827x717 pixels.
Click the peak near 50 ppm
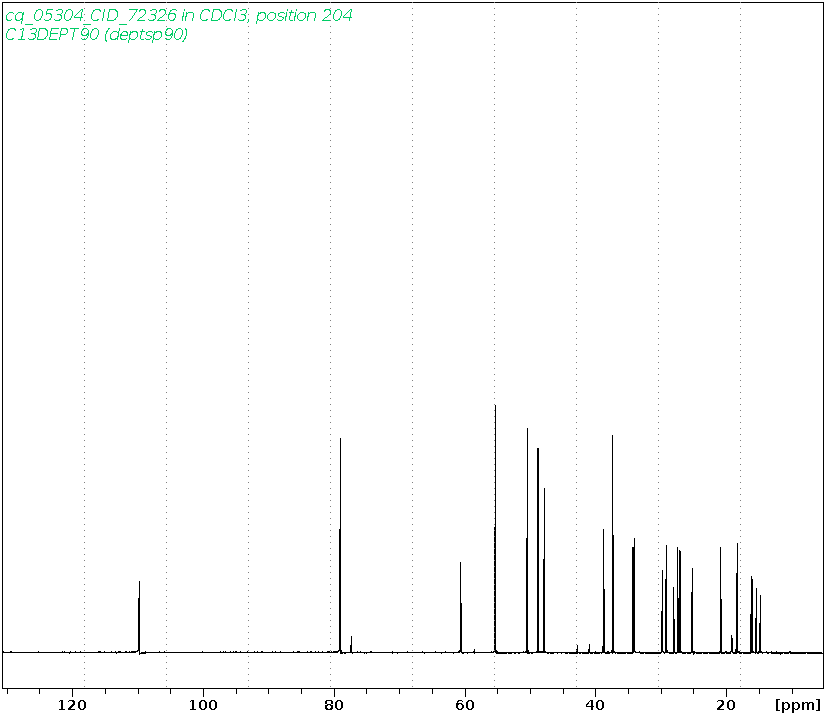[527, 541]
